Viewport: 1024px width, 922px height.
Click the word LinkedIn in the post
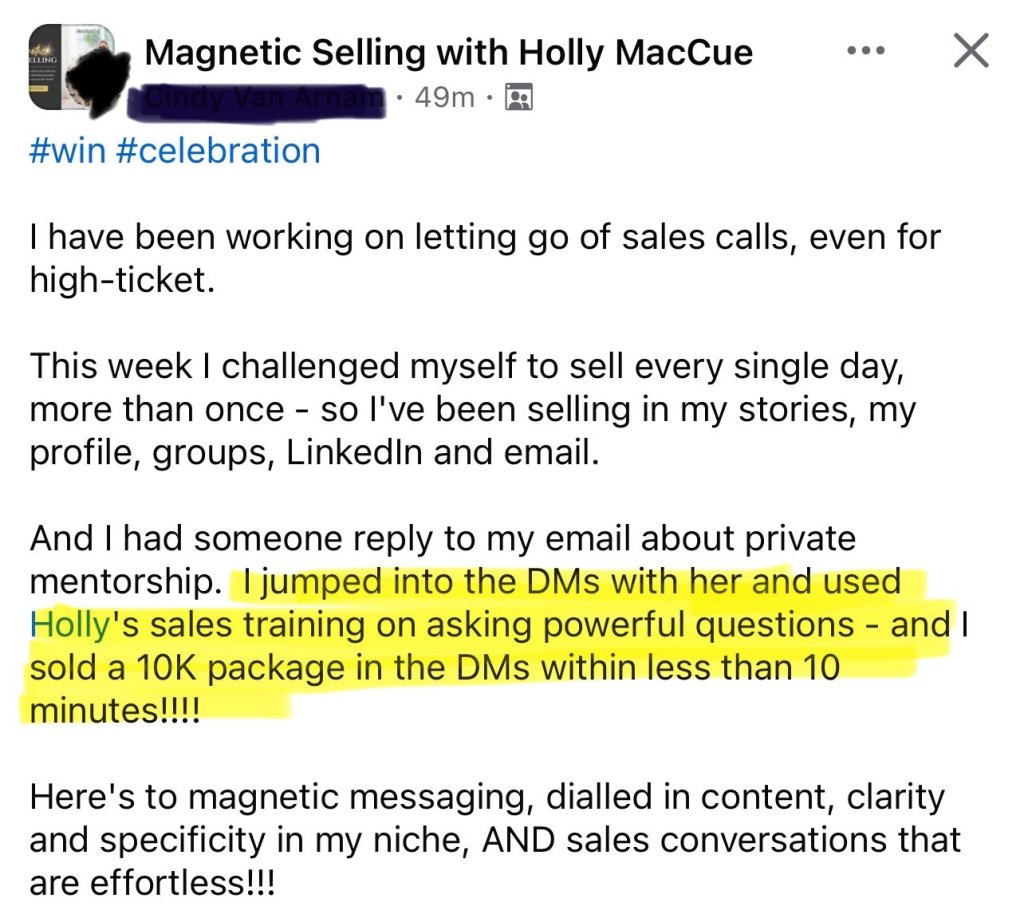[x=354, y=452]
